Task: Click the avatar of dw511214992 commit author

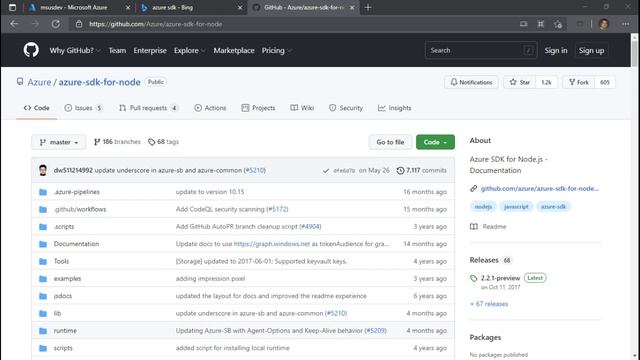Action: tap(43, 170)
